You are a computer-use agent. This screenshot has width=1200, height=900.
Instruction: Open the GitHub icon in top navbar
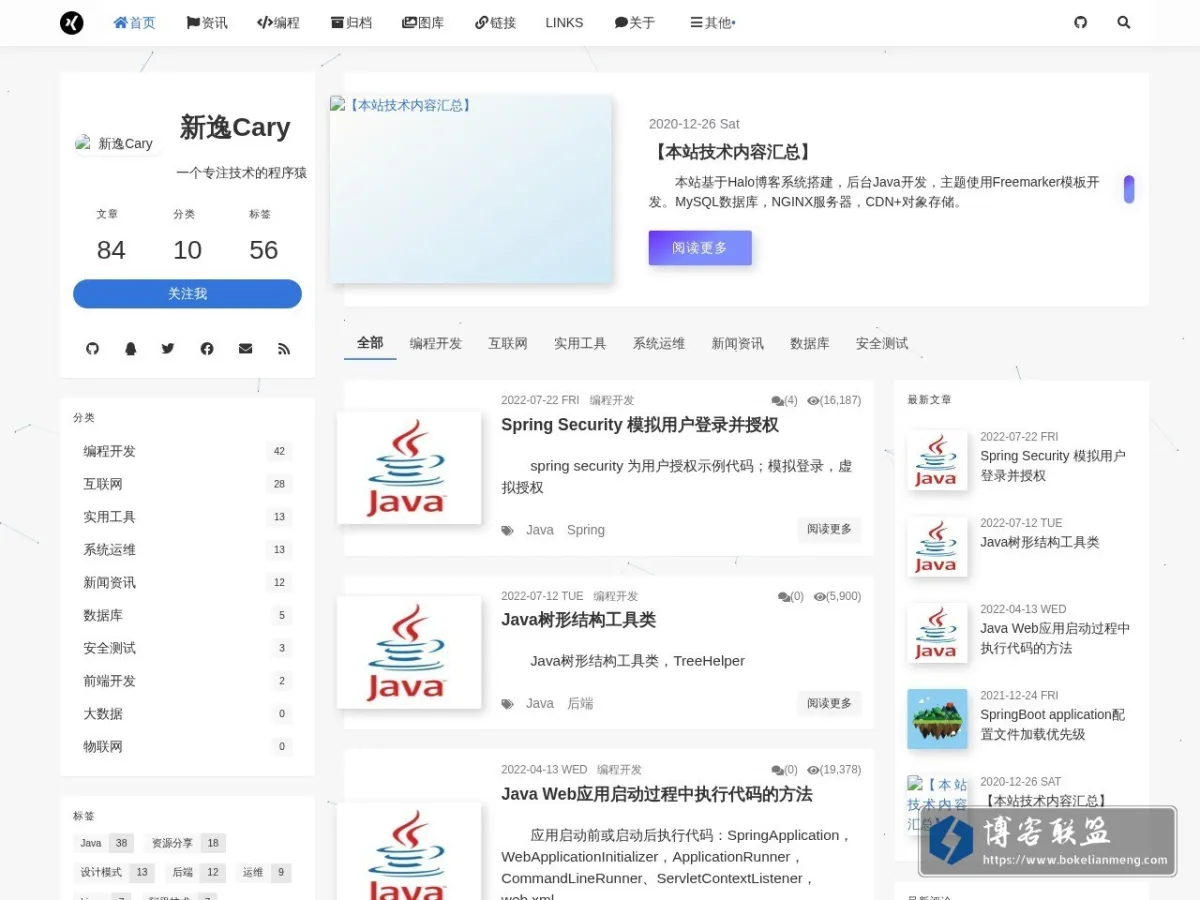coord(1080,22)
